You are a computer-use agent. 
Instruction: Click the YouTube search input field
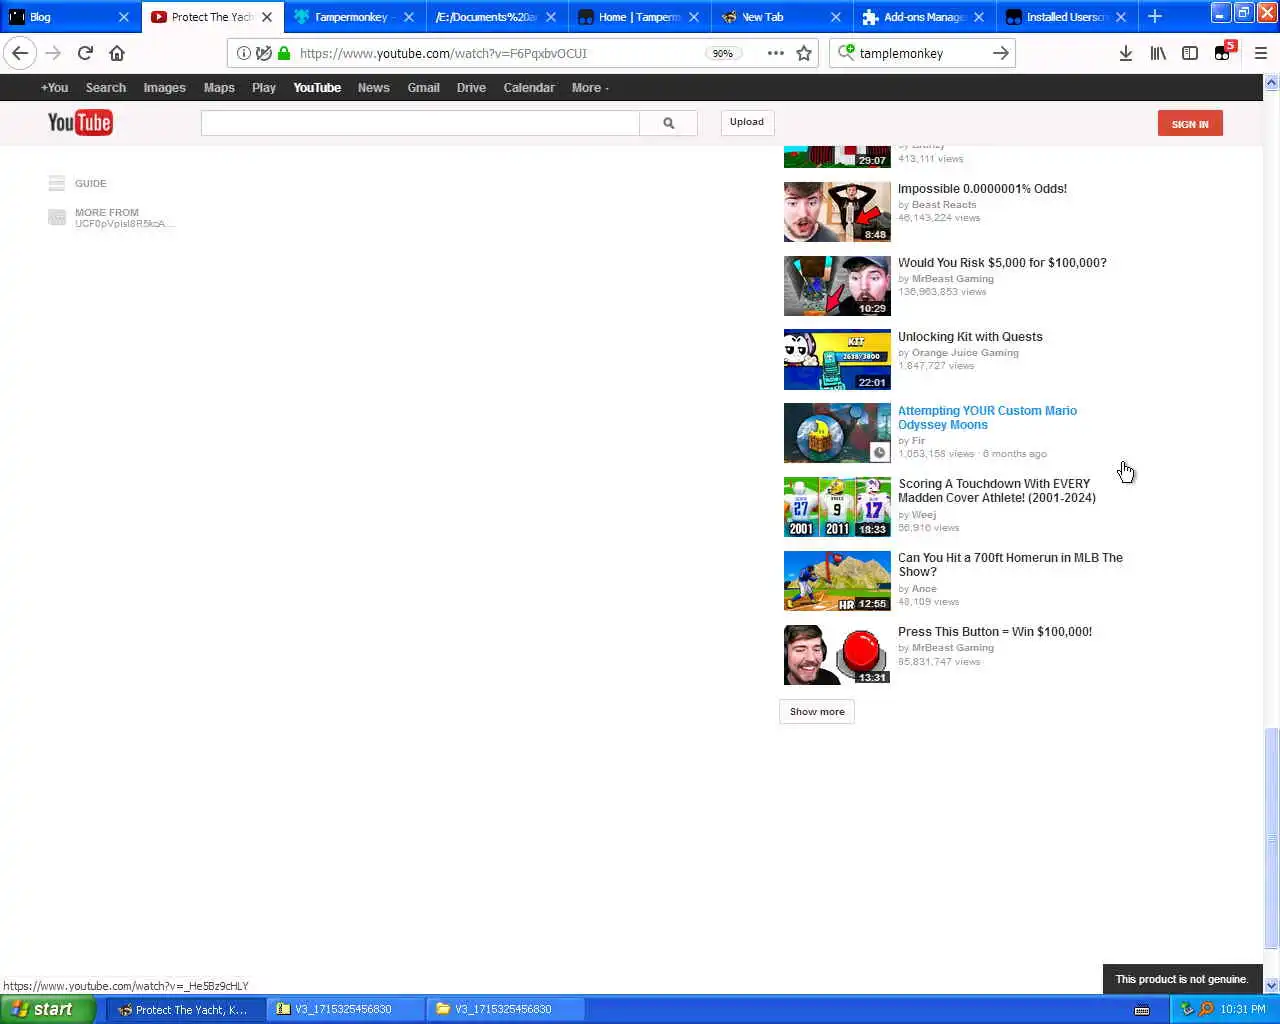pyautogui.click(x=420, y=123)
